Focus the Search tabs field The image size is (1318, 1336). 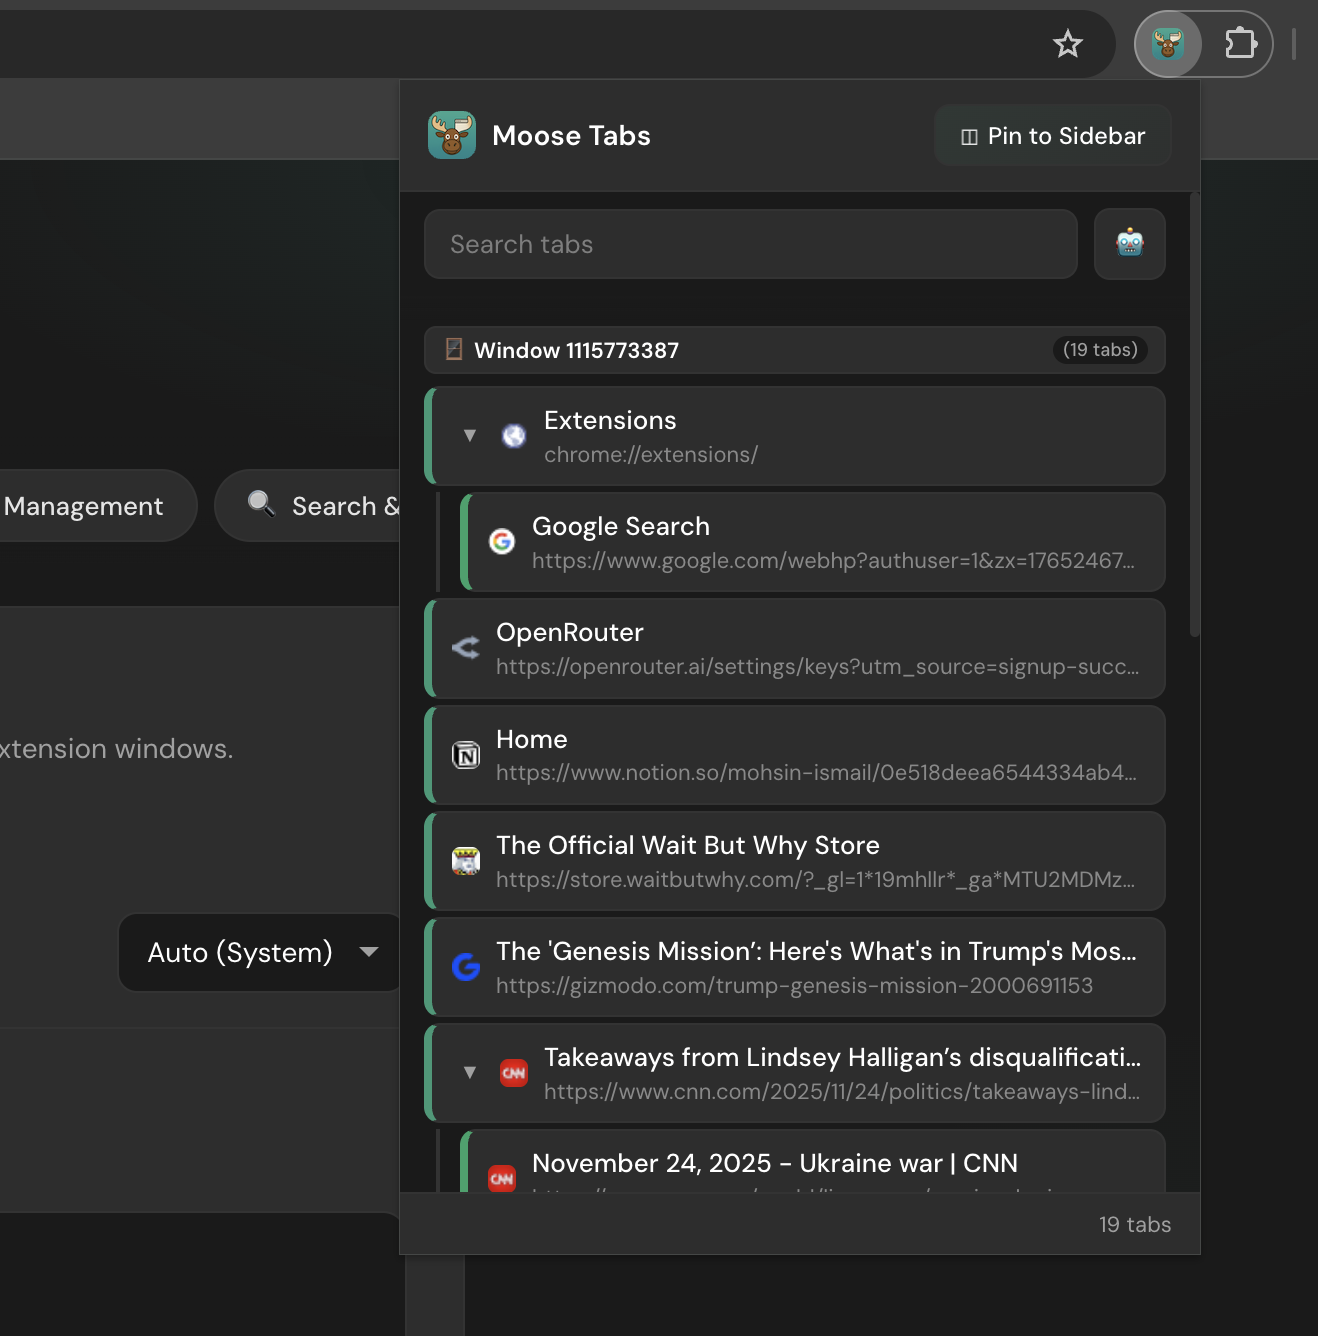pyautogui.click(x=751, y=244)
